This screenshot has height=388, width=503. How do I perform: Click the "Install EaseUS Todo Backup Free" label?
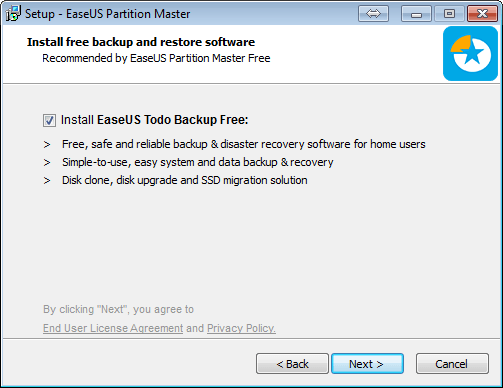(x=155, y=120)
